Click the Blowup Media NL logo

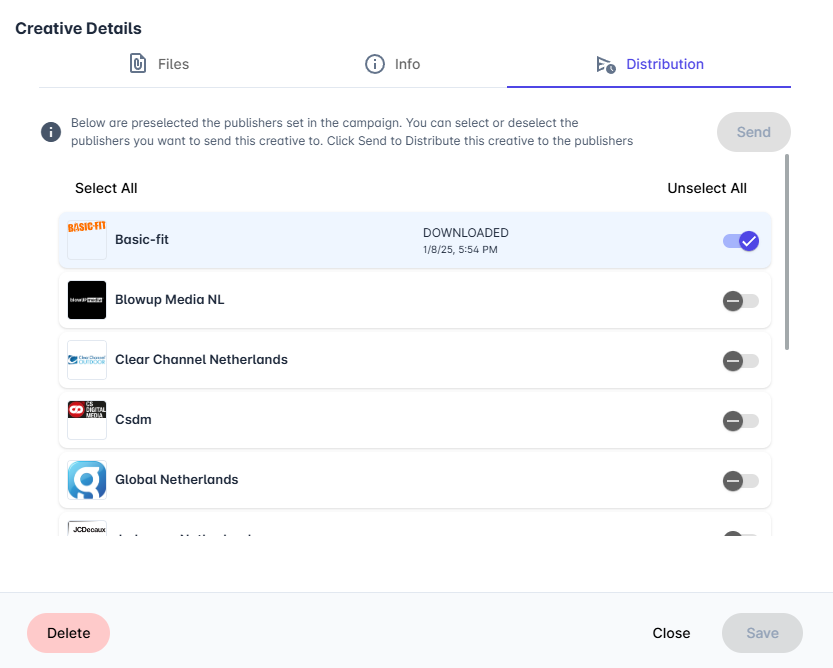point(87,300)
